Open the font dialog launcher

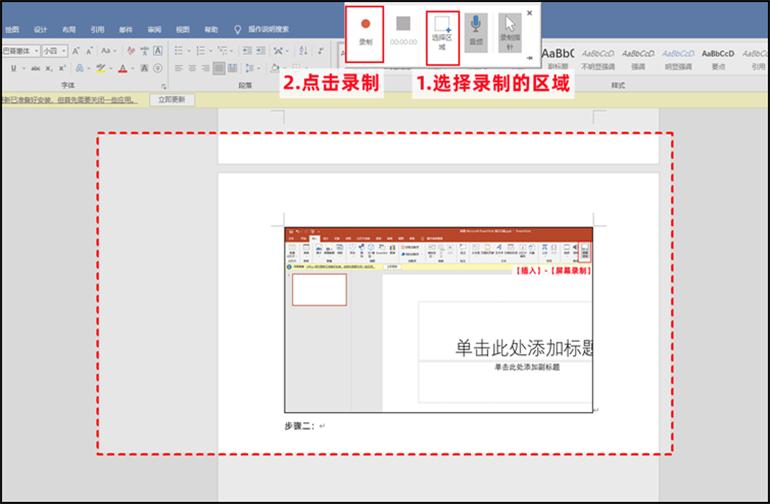164,86
